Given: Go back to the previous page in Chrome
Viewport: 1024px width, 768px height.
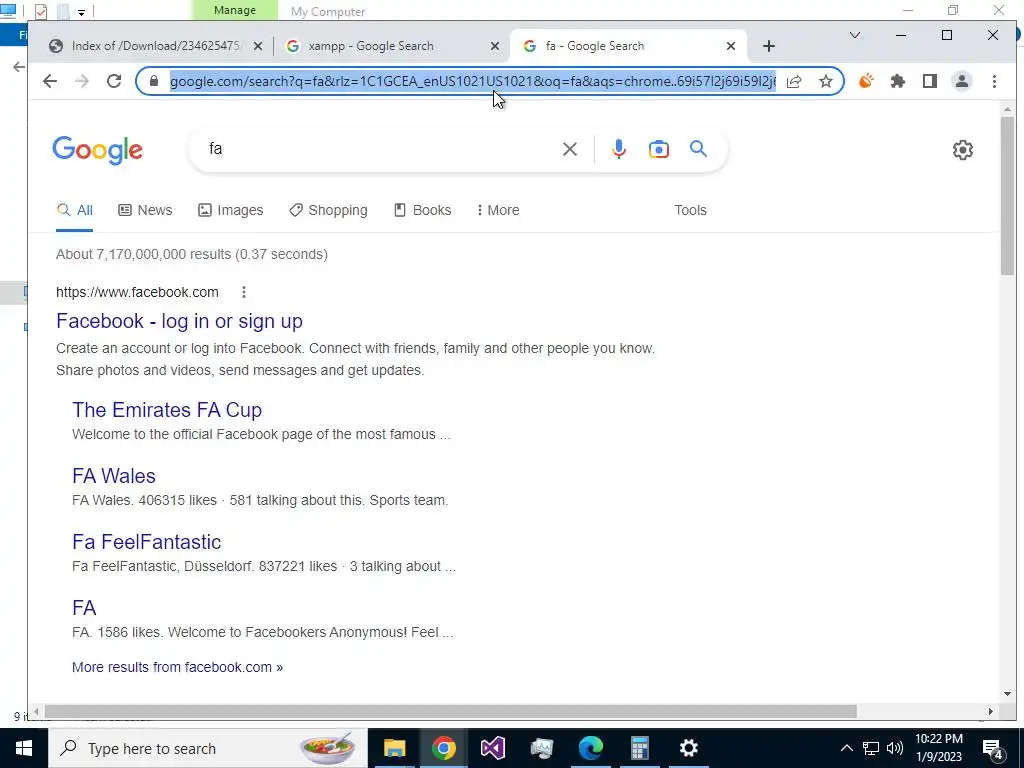Looking at the screenshot, I should (x=50, y=81).
